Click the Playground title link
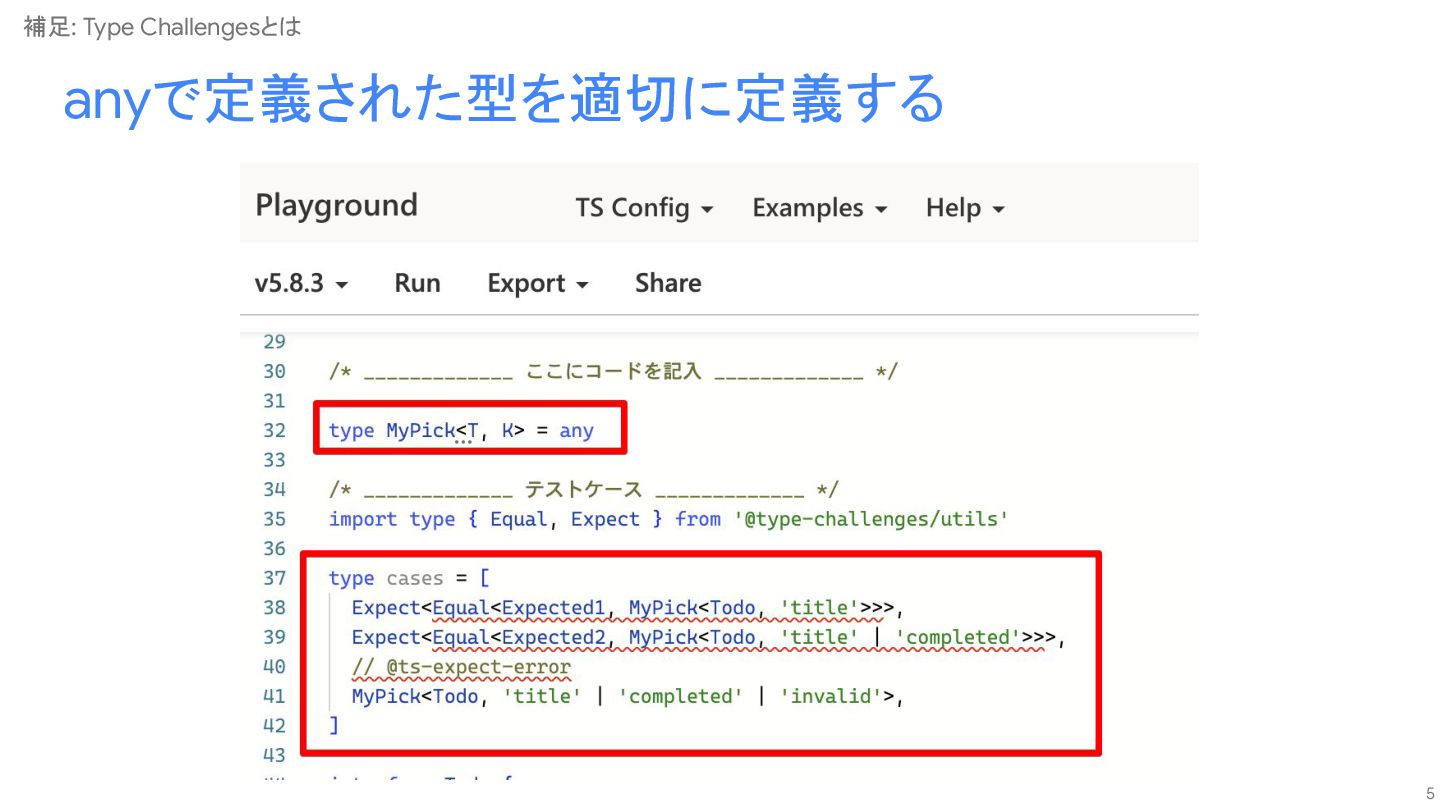 coord(336,205)
